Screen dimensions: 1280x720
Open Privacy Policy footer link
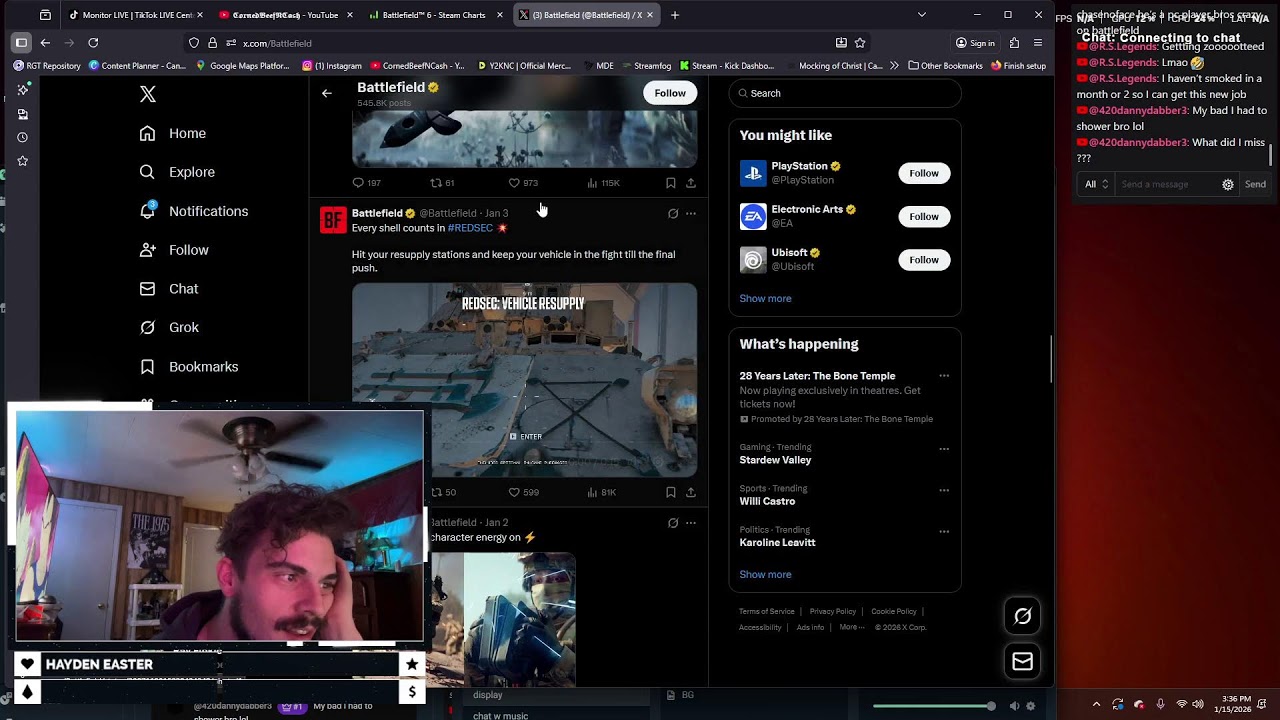point(833,611)
